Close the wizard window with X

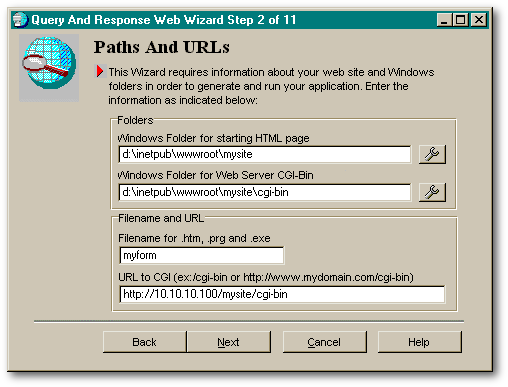coord(479,20)
